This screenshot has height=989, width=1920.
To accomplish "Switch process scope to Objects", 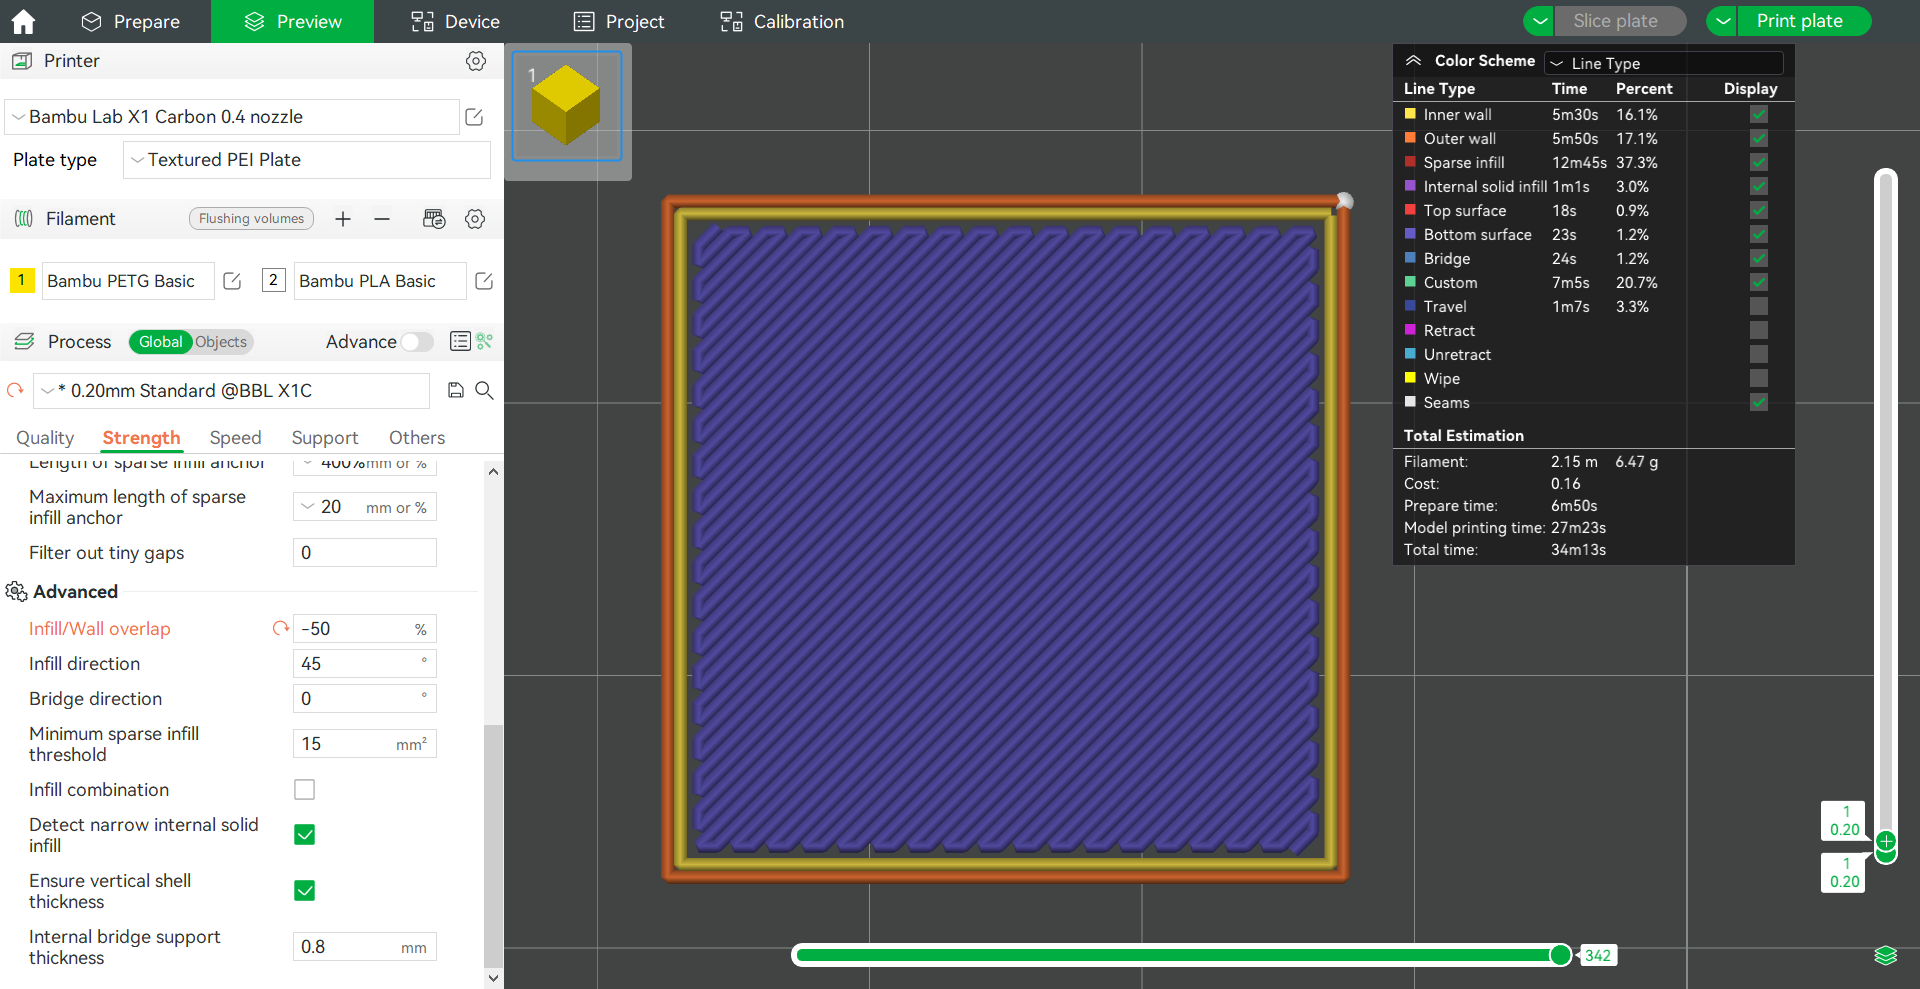I will pyautogui.click(x=221, y=342).
